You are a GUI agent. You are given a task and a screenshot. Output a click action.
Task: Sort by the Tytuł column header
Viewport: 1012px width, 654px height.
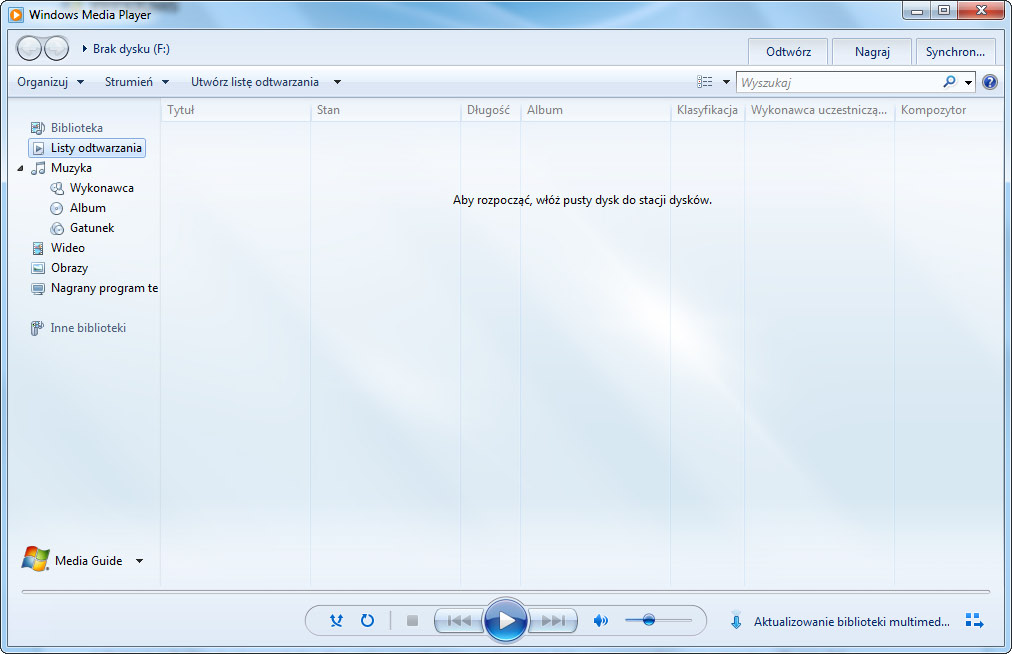[236, 110]
